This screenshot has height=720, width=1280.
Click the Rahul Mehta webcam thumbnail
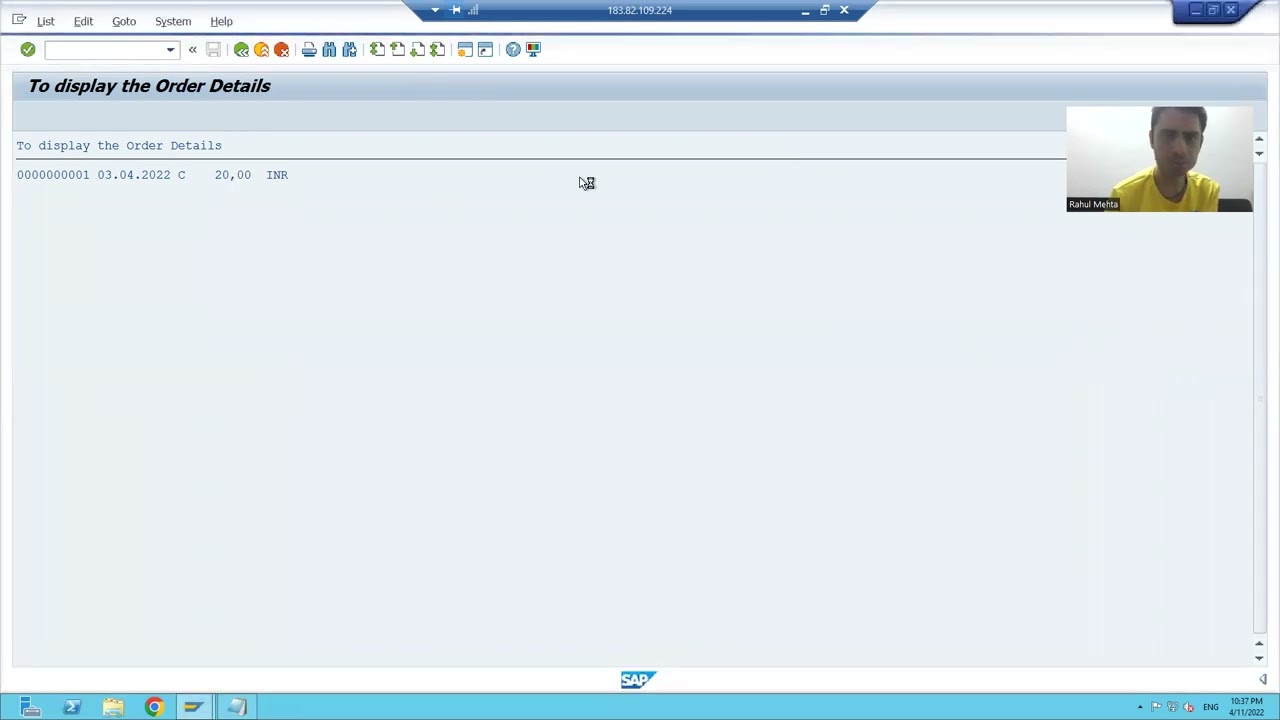tap(1159, 159)
